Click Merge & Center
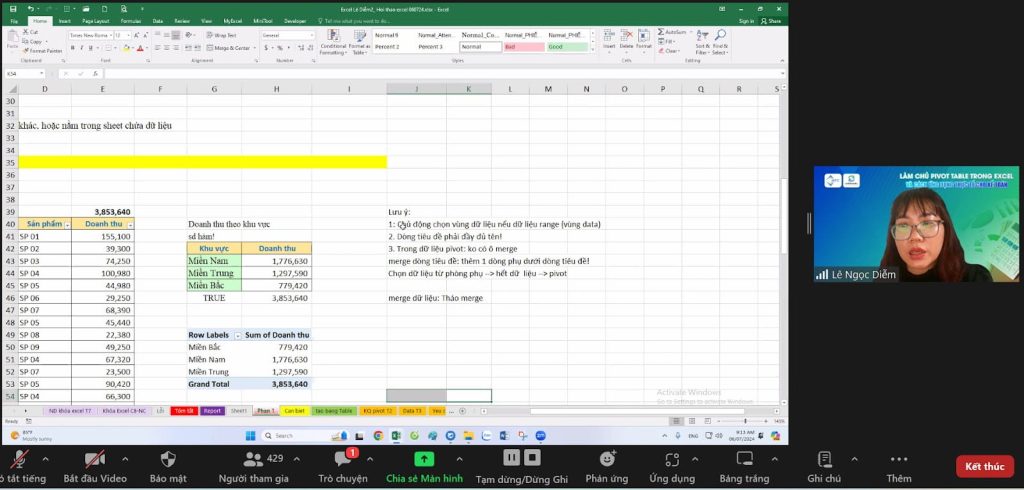Screen dimensions: 1024x490 pos(228,48)
